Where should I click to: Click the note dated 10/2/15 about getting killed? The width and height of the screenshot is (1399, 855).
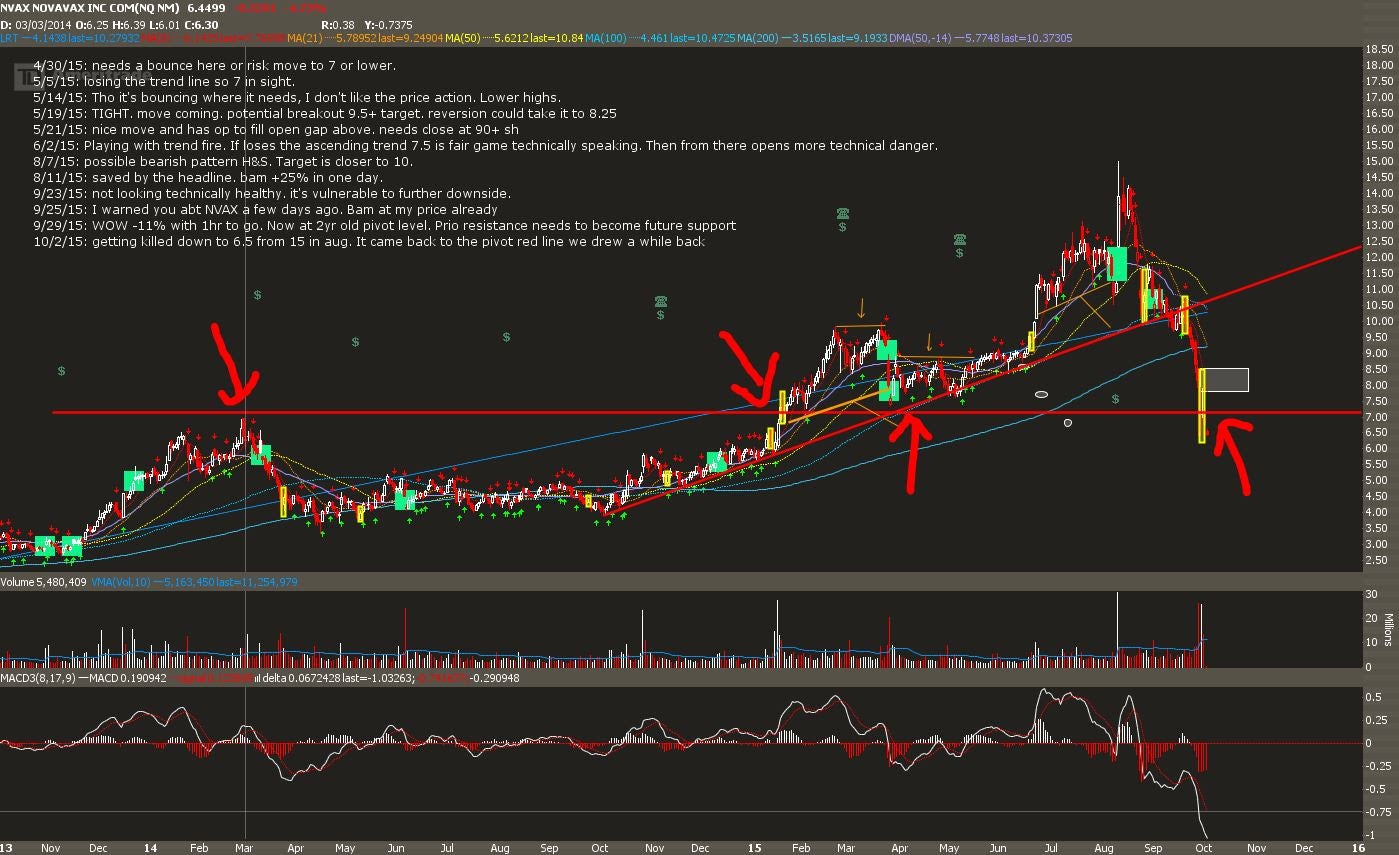369,242
